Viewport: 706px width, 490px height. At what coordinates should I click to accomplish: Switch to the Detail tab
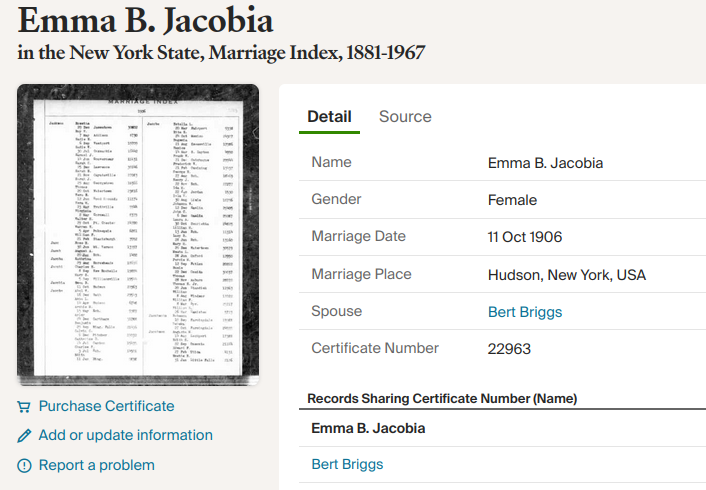tap(329, 116)
